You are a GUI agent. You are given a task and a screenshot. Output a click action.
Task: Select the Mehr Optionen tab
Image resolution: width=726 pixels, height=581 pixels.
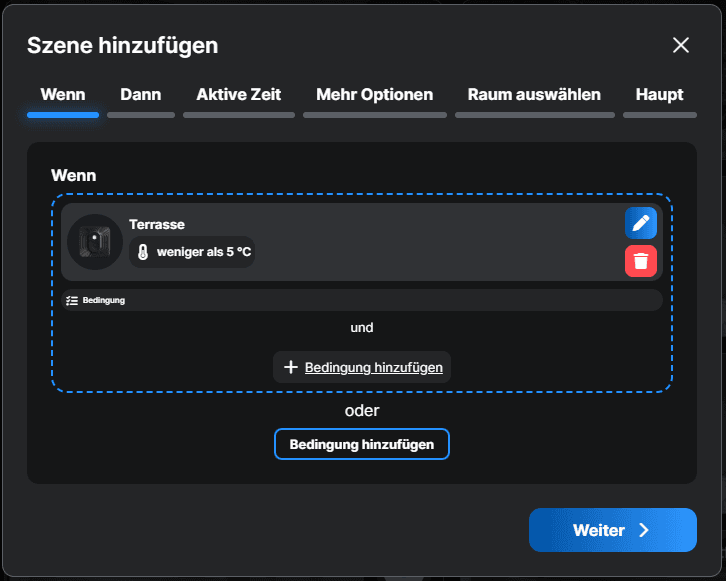(374, 95)
